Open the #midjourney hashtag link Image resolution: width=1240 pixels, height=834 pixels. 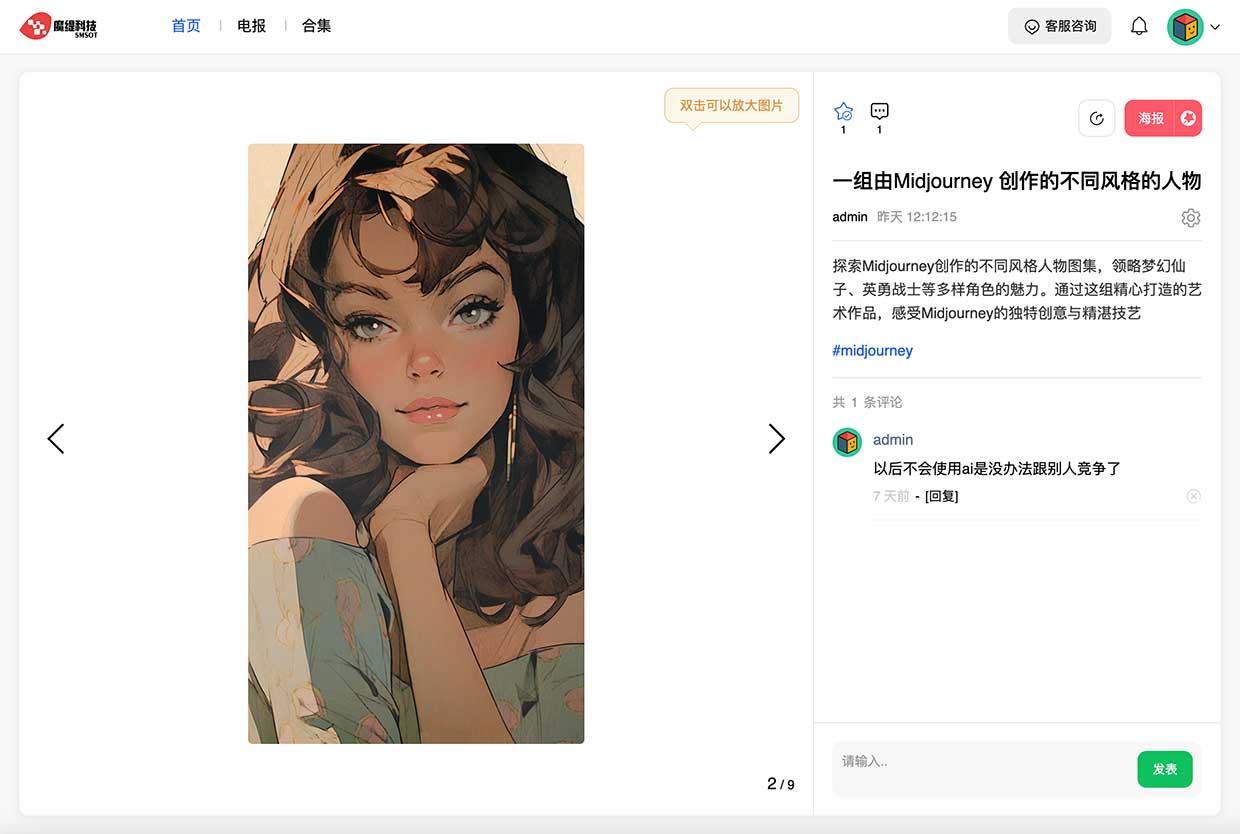click(872, 351)
